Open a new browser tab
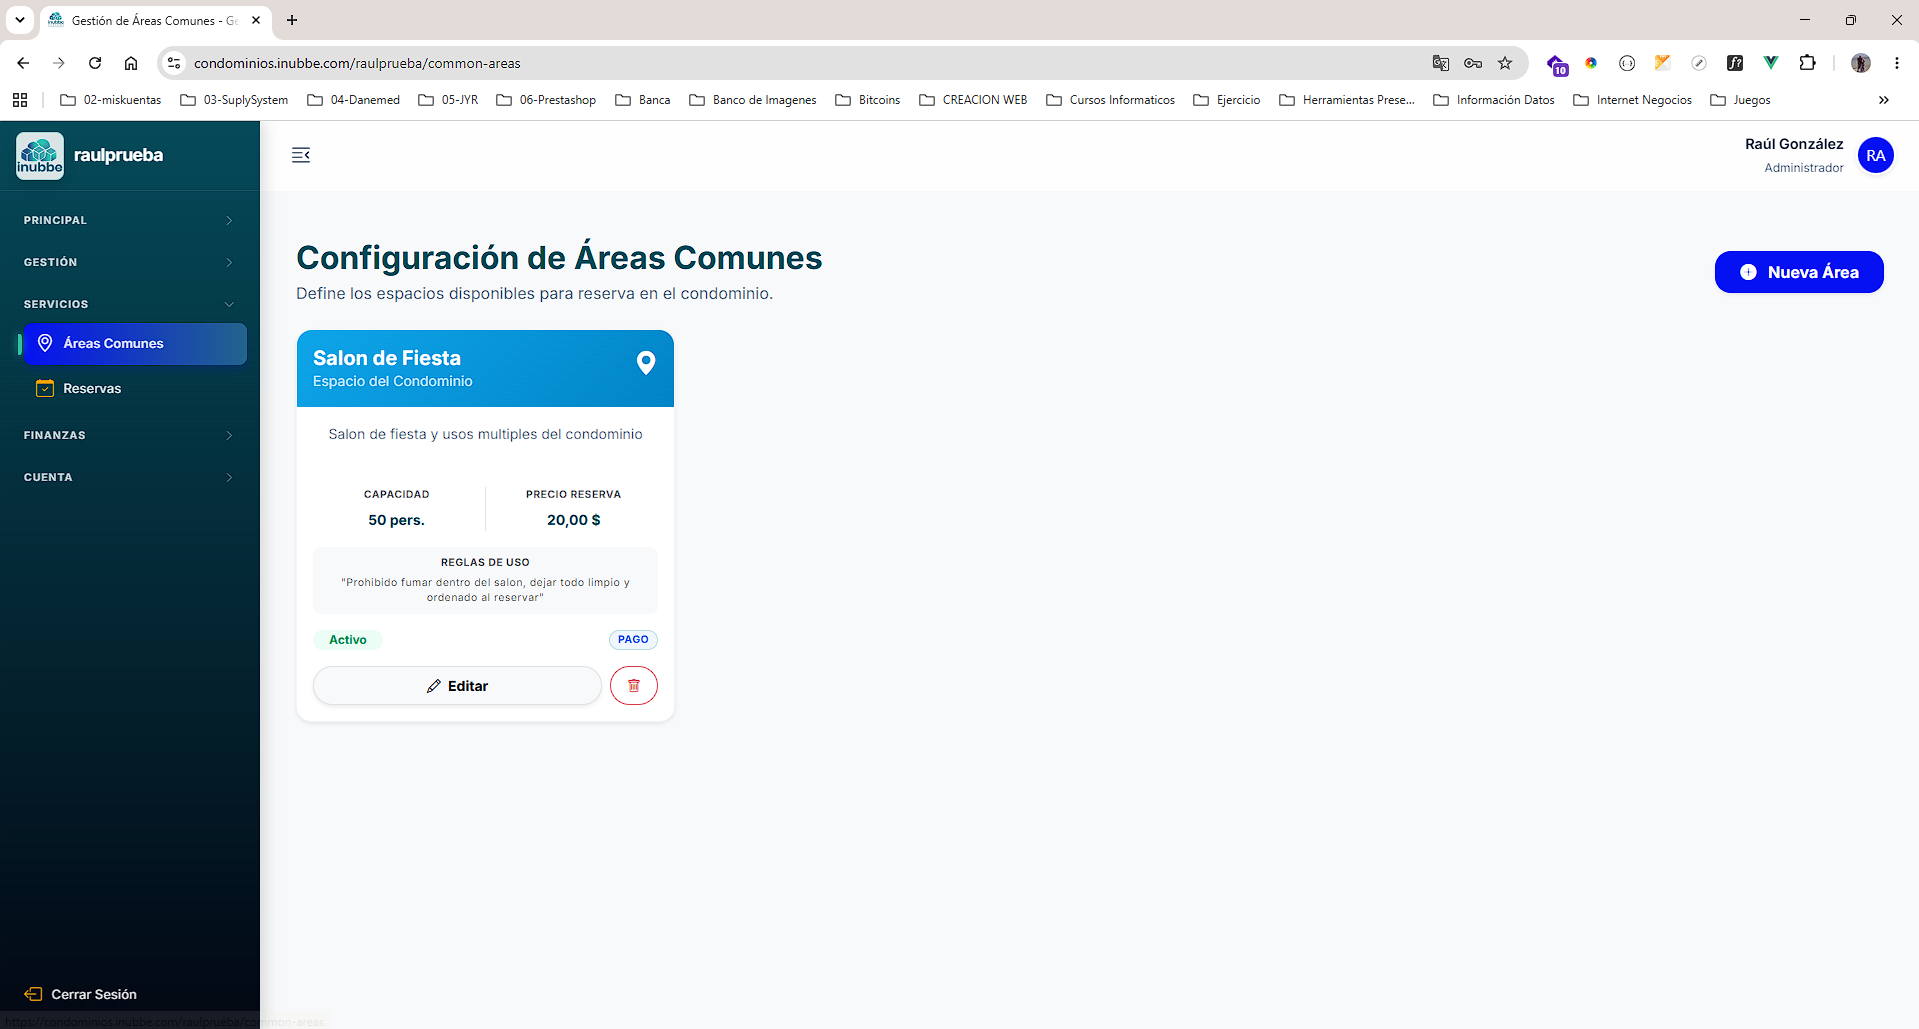 (292, 20)
